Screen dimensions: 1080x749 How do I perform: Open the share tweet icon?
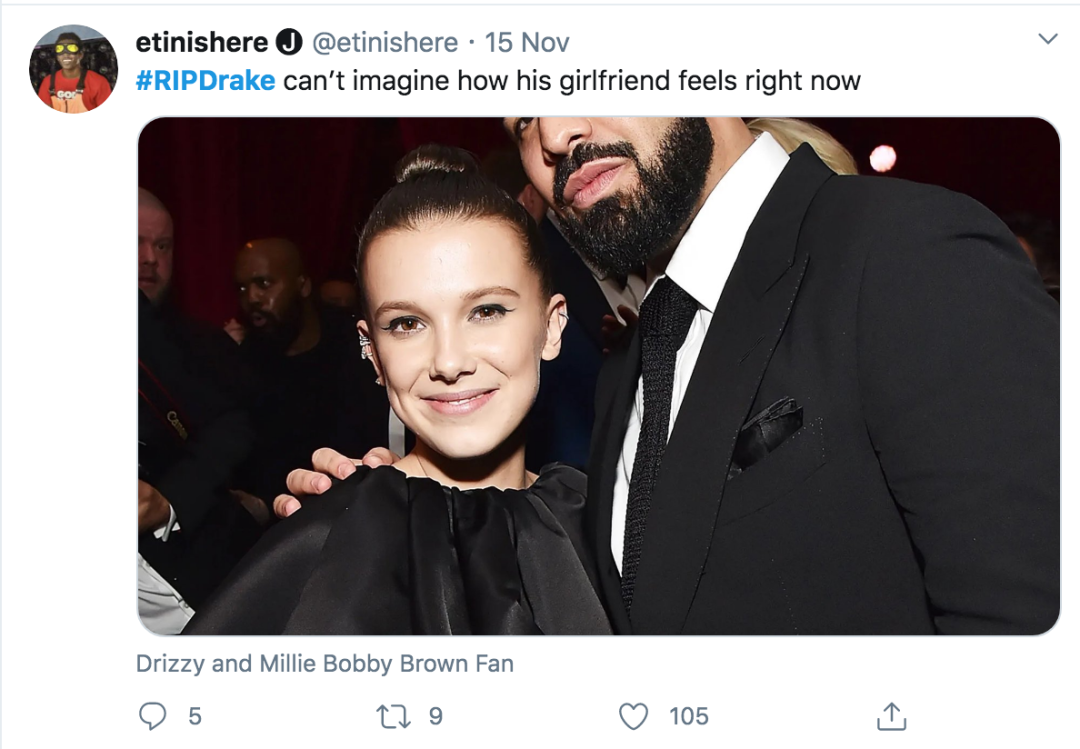click(890, 716)
